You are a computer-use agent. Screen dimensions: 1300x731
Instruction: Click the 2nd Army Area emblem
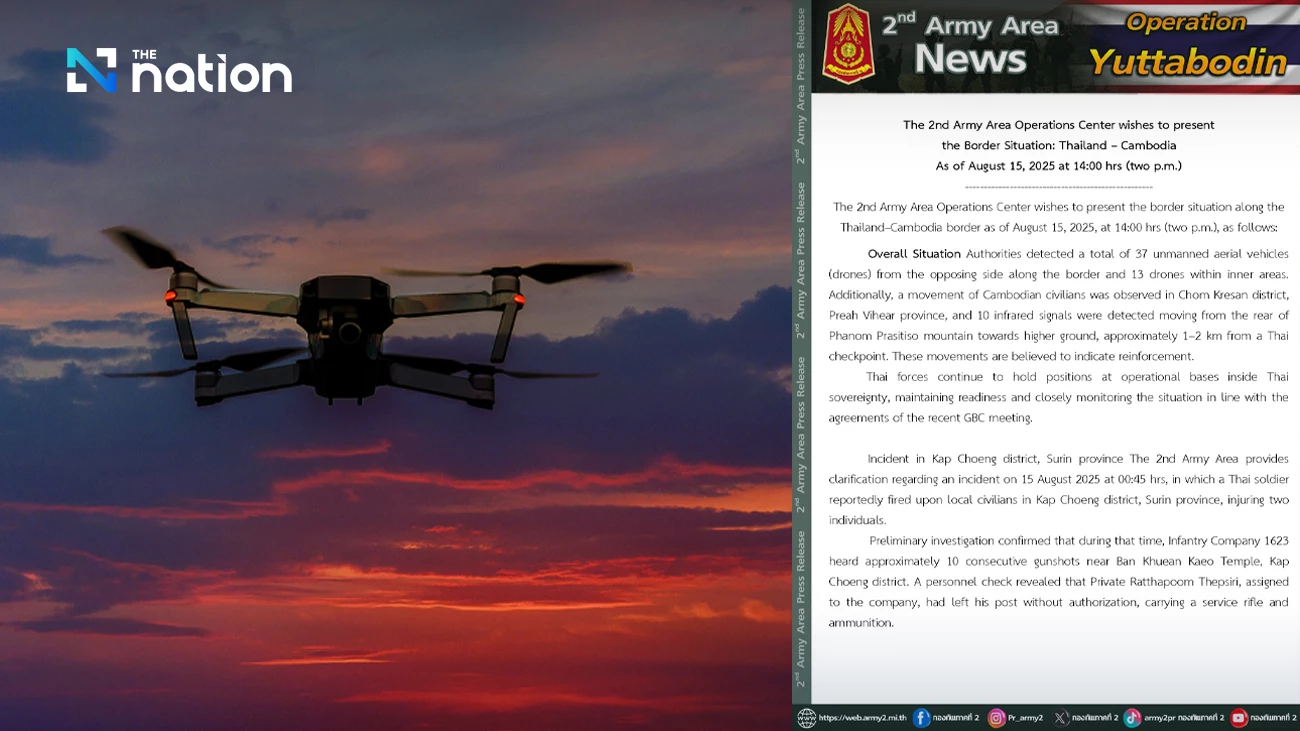pos(848,44)
